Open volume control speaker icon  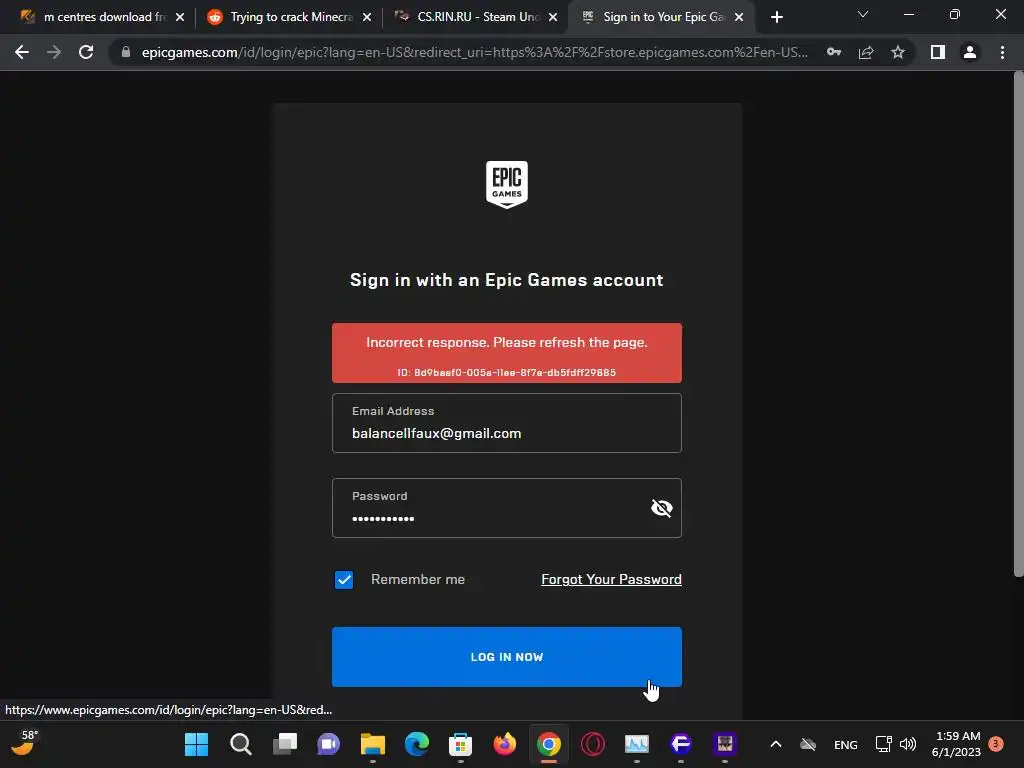tap(908, 744)
